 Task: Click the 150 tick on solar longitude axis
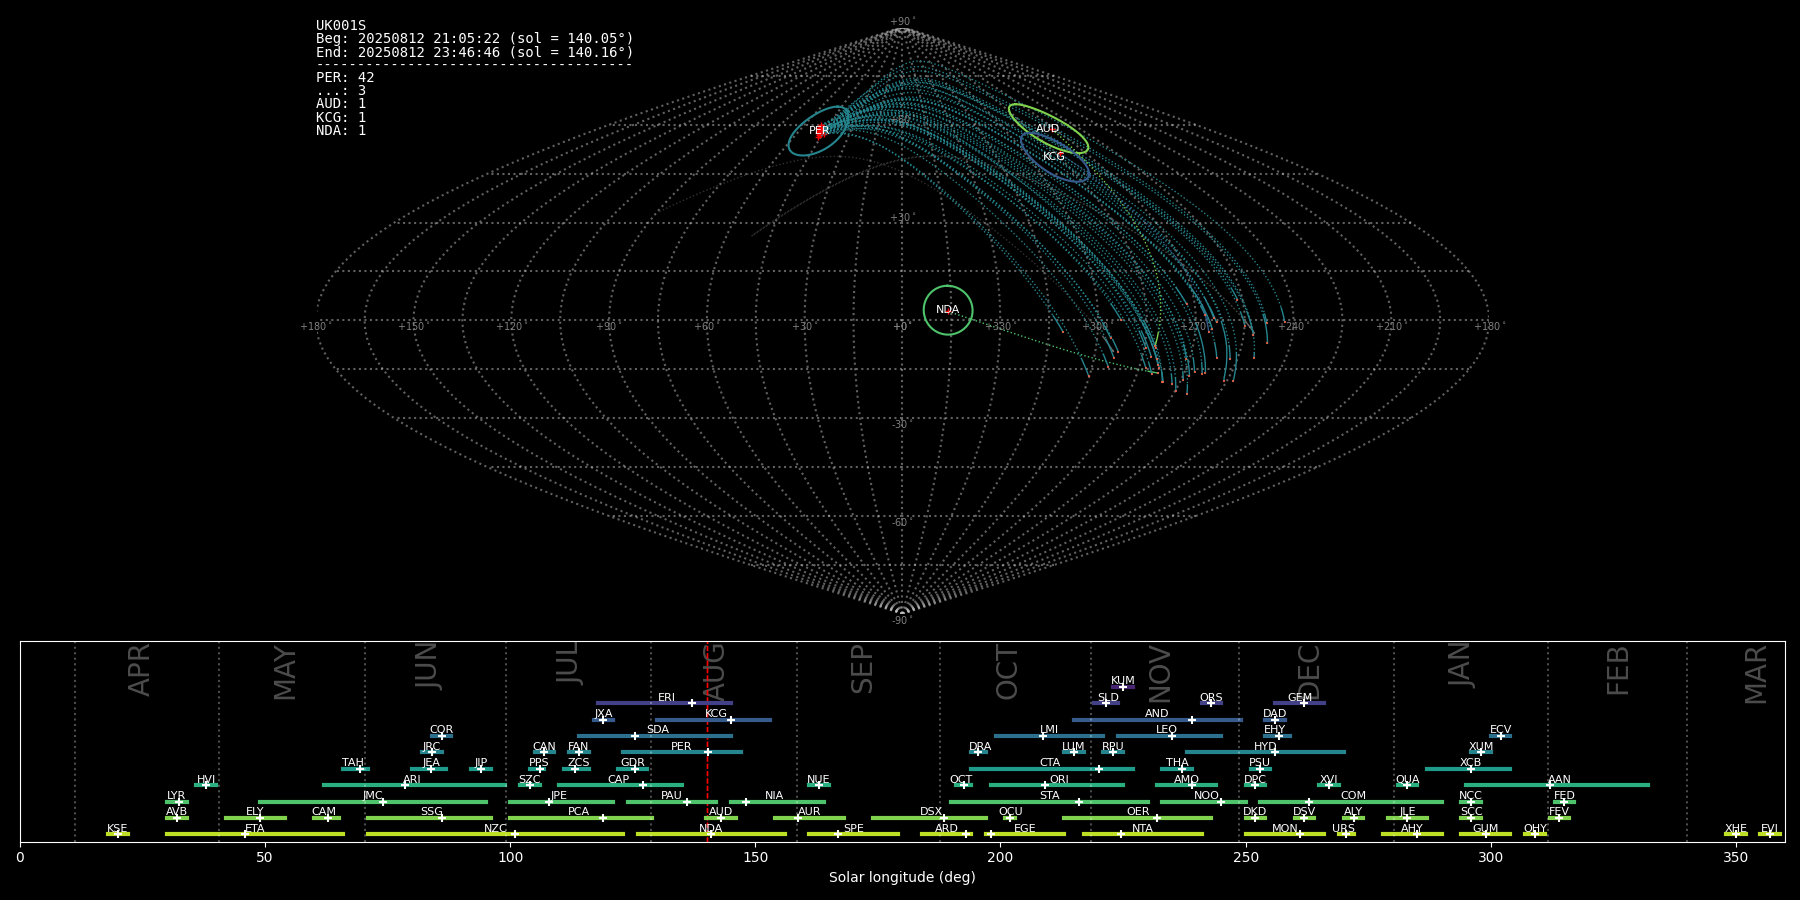[x=755, y=857]
